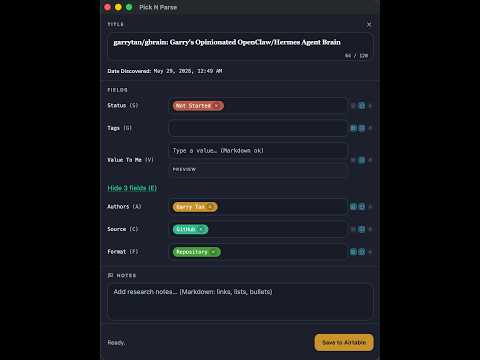Screen dimensions: 480x360
Task: Collapse extra fields via Hide 3 fields link
Action: 132,188
